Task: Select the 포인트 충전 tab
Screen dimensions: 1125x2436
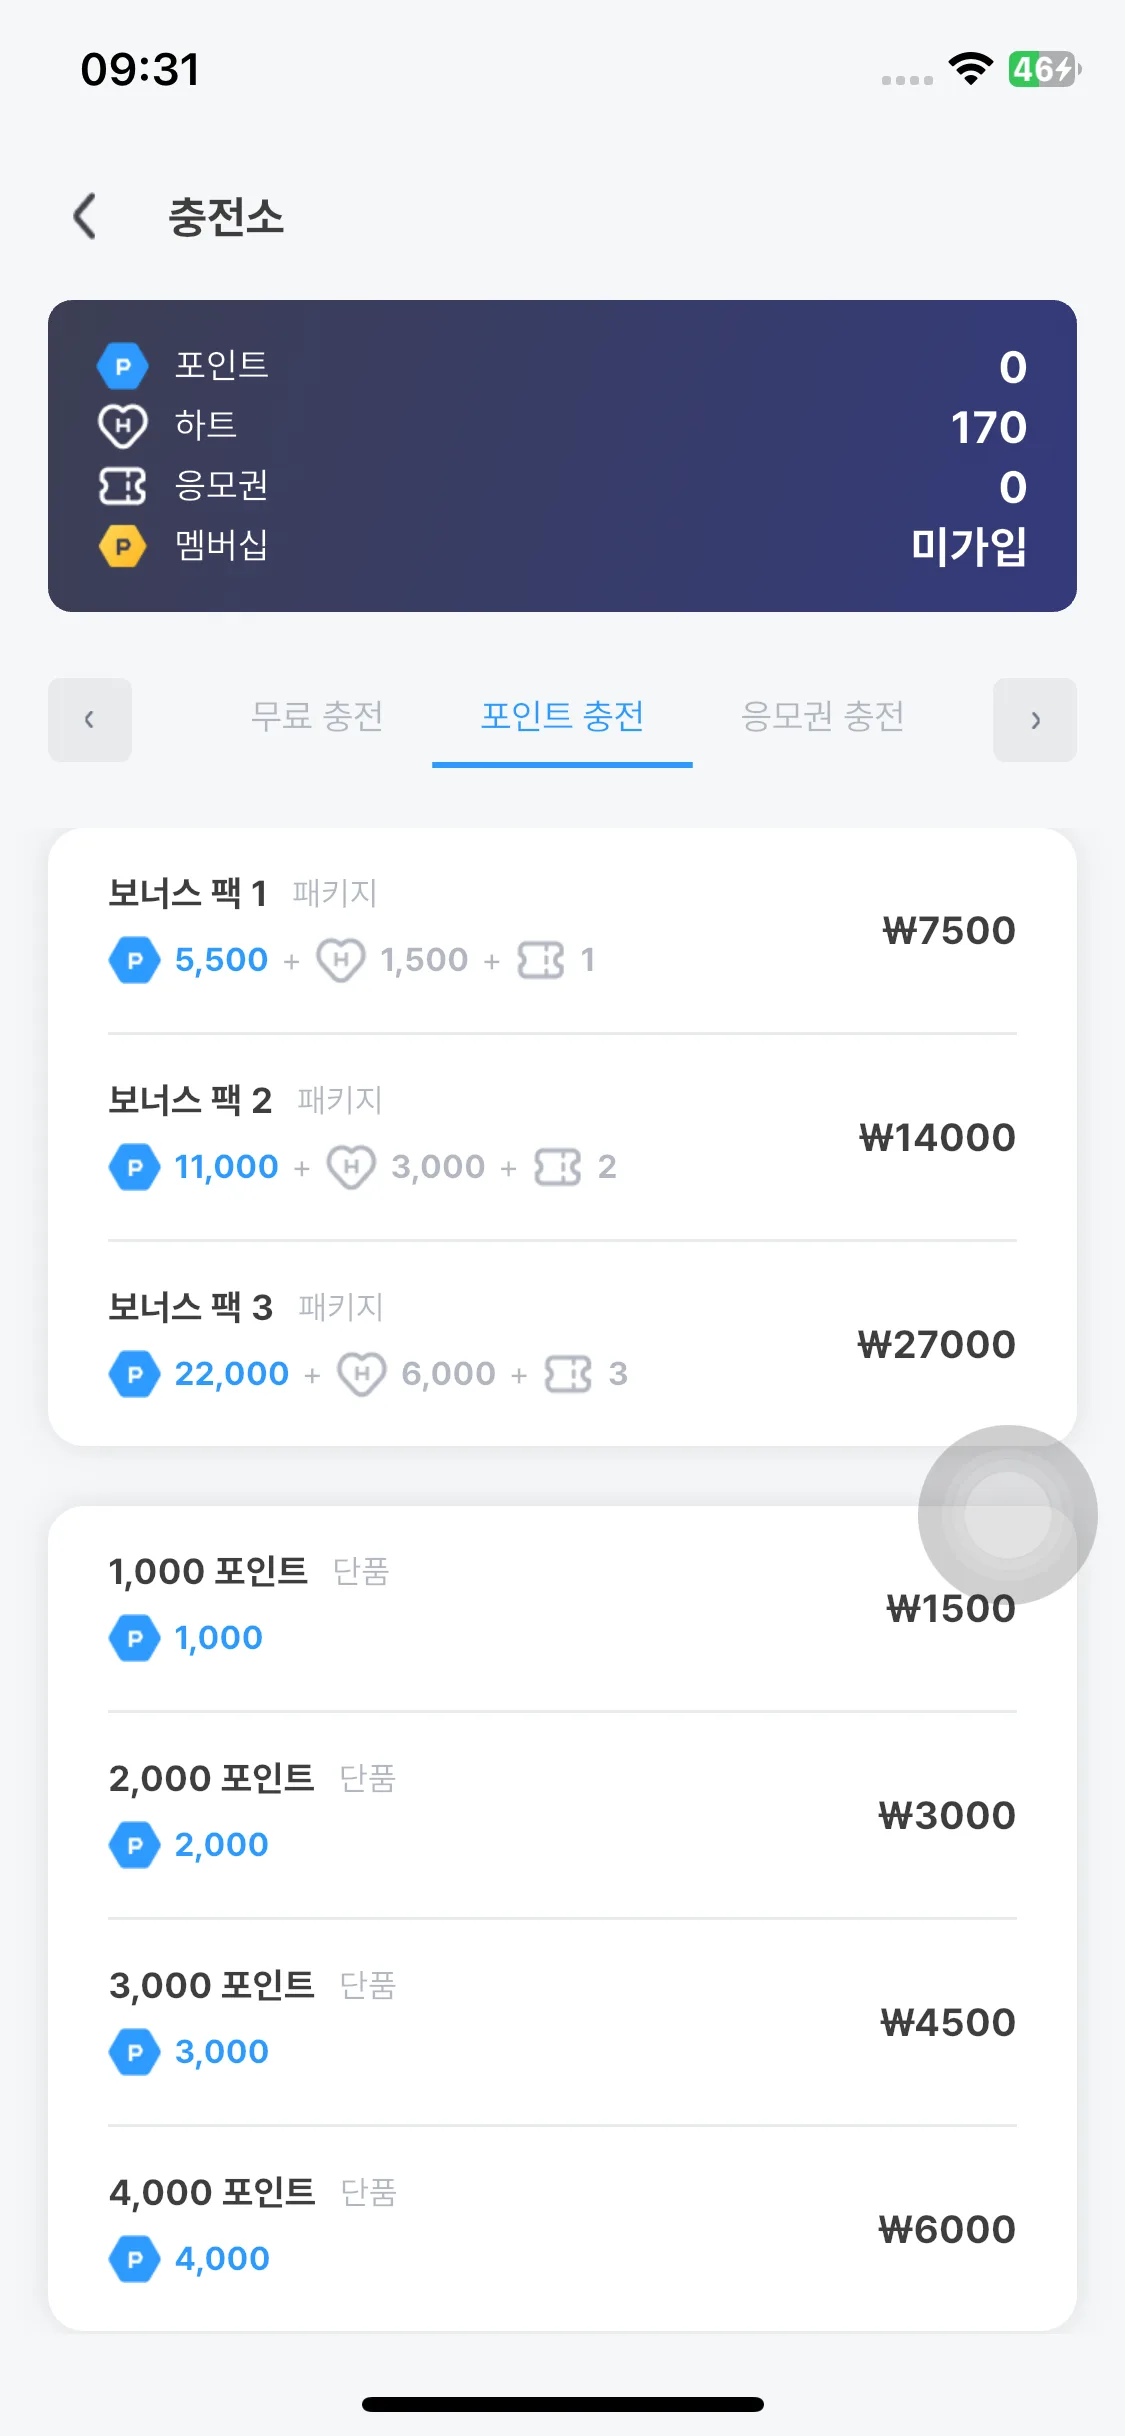Action: pyautogui.click(x=562, y=716)
